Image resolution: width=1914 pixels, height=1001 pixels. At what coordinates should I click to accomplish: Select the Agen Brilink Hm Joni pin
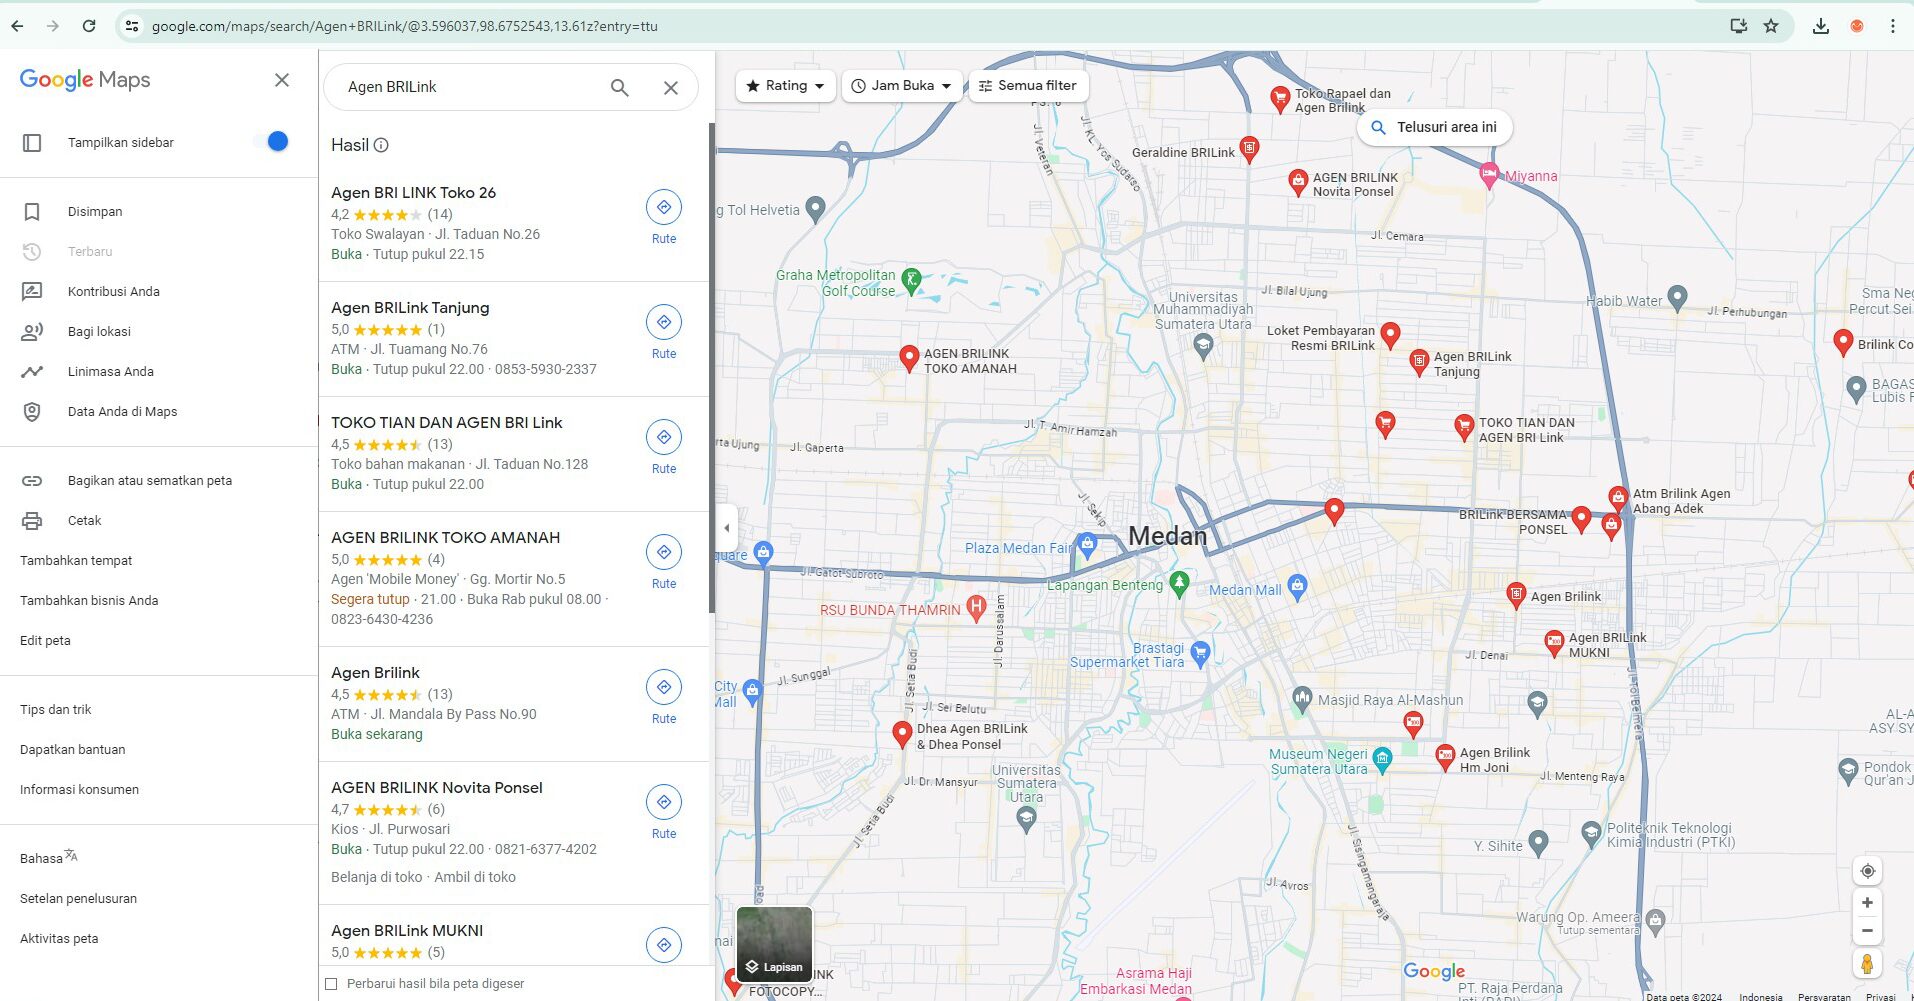pos(1445,757)
